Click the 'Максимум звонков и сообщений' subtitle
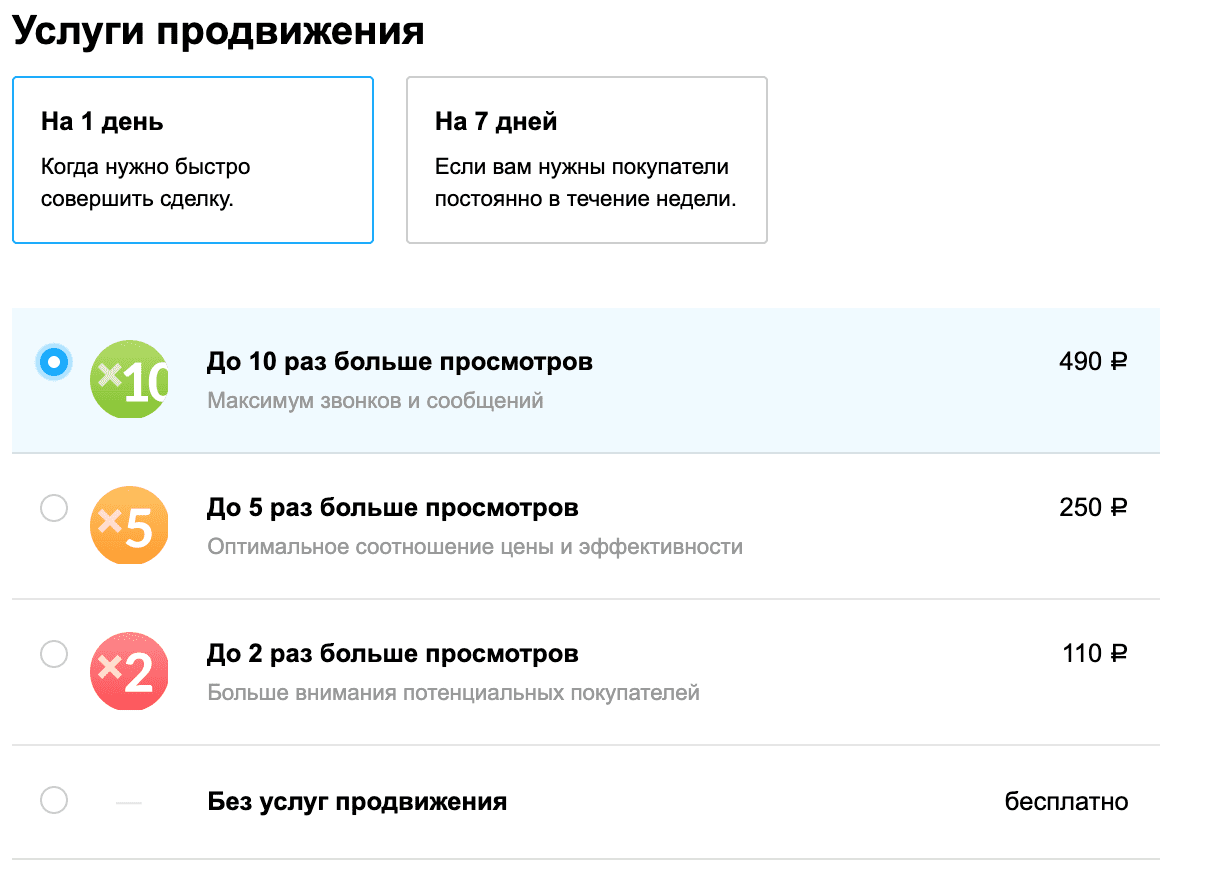1208x870 pixels. point(375,401)
